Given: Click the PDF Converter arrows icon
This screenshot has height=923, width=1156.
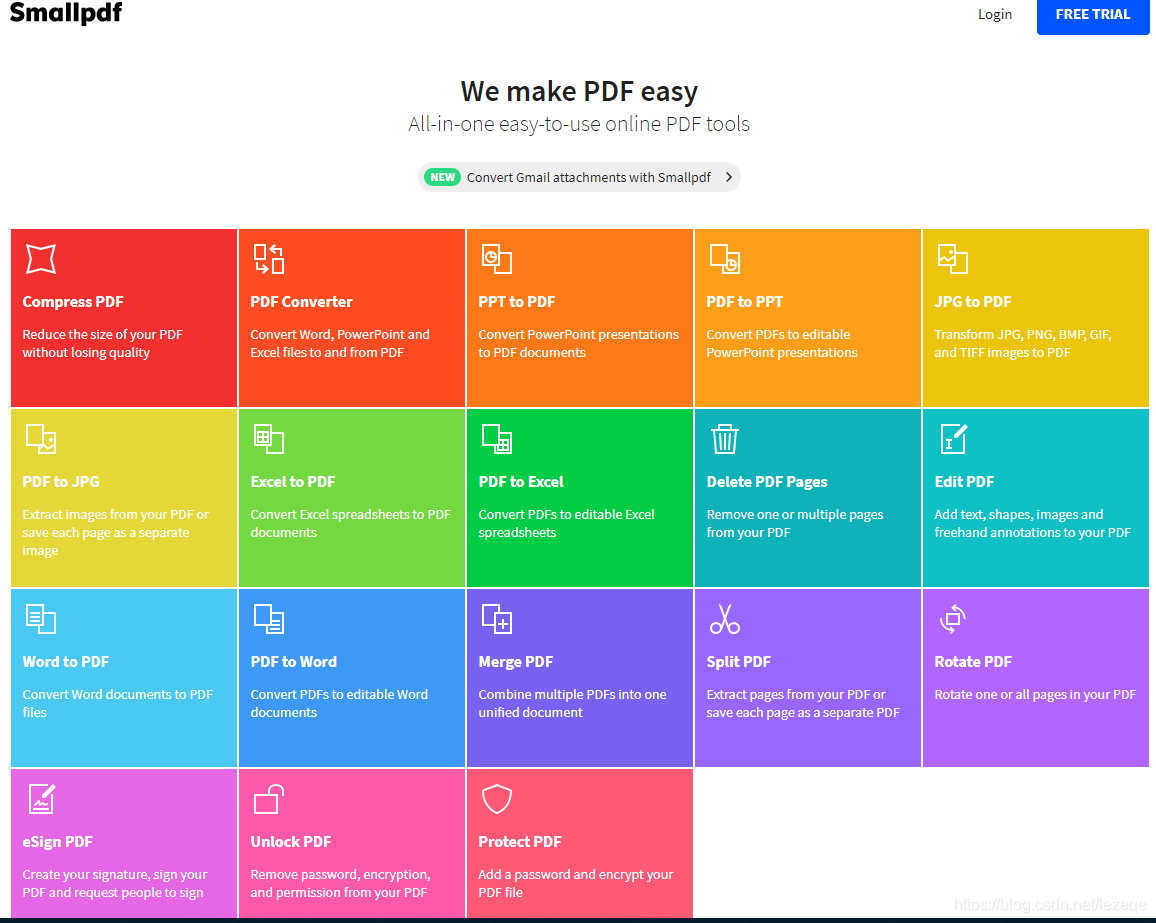Looking at the screenshot, I should (x=268, y=259).
